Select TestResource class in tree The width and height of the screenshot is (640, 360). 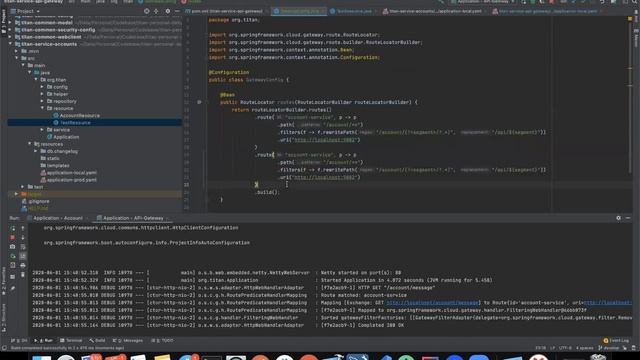[x=75, y=122]
